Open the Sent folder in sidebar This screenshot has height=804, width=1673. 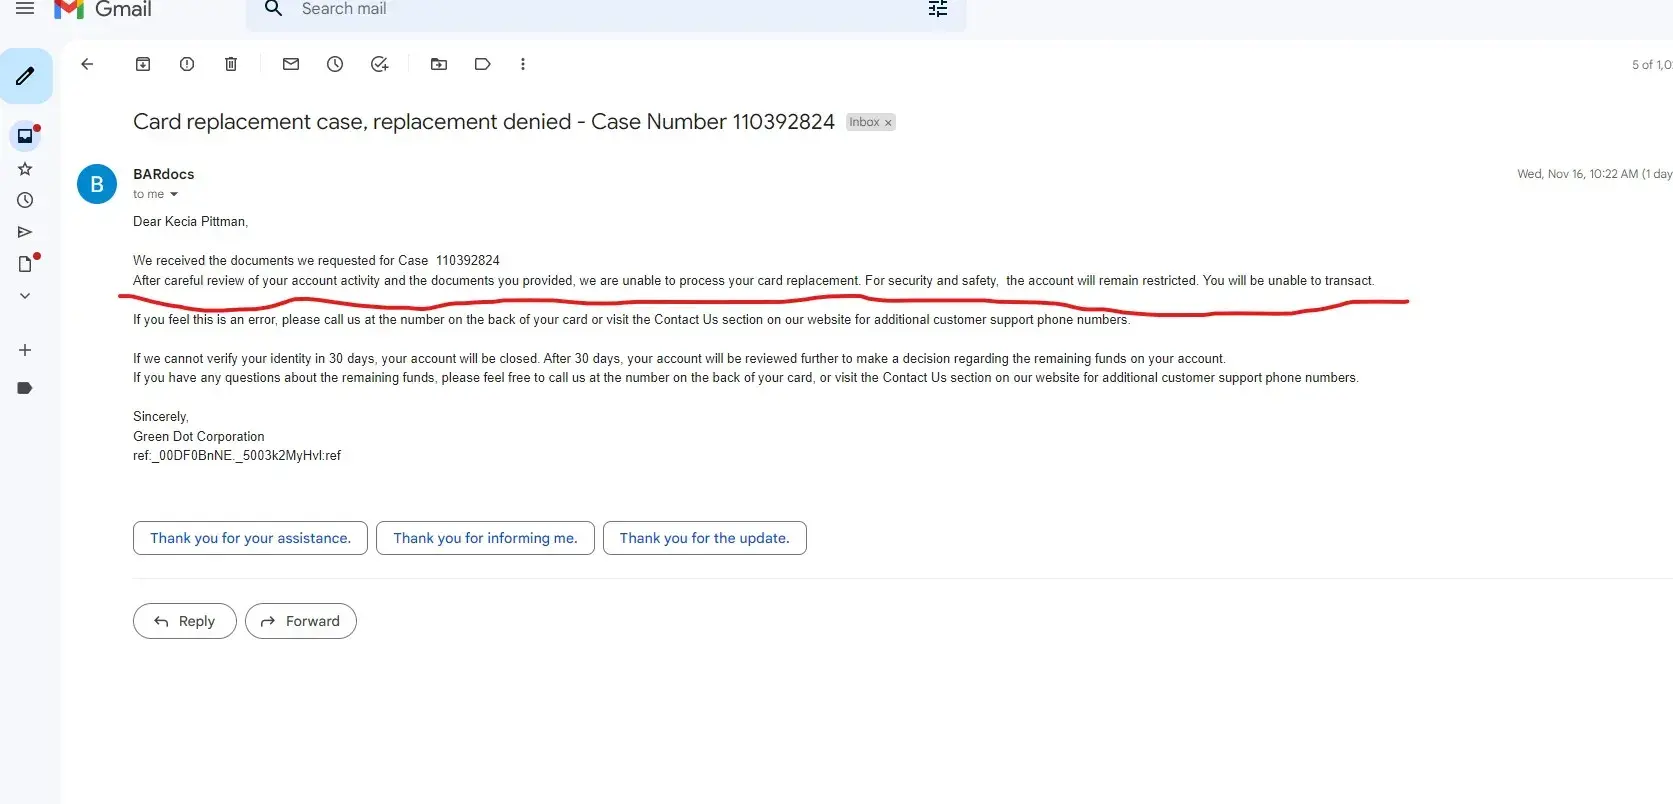(x=25, y=232)
